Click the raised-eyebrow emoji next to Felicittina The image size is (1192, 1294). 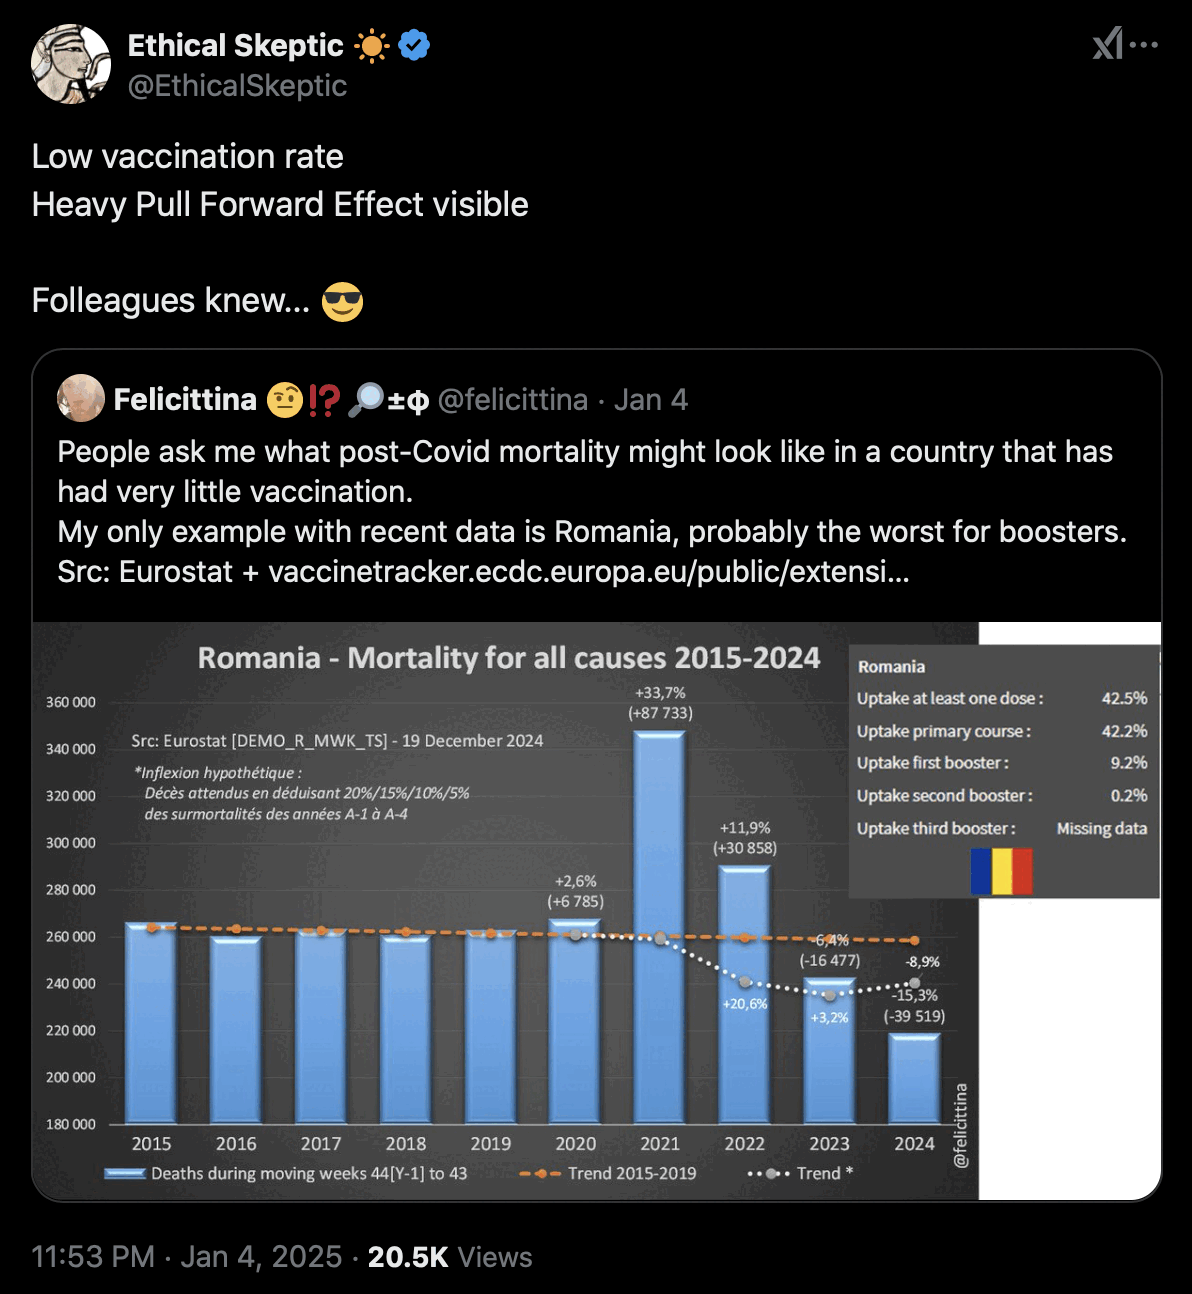[x=285, y=399]
